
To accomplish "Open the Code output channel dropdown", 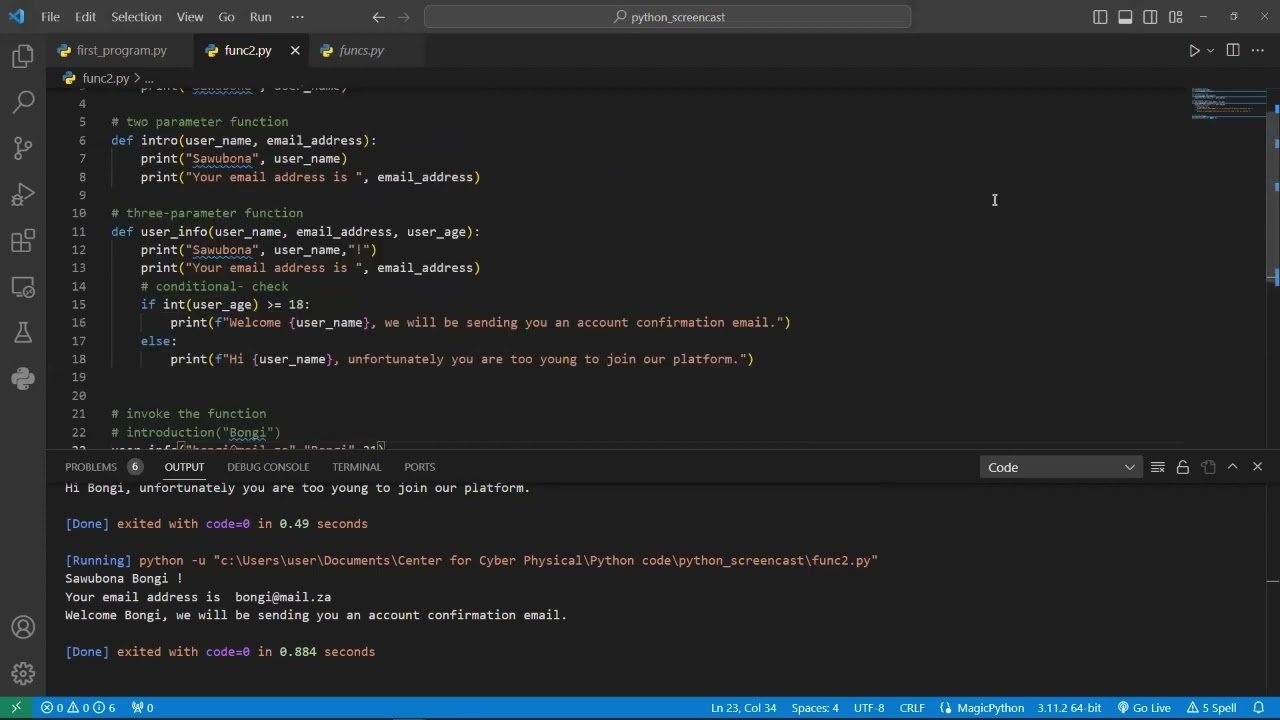I will 1060,467.
